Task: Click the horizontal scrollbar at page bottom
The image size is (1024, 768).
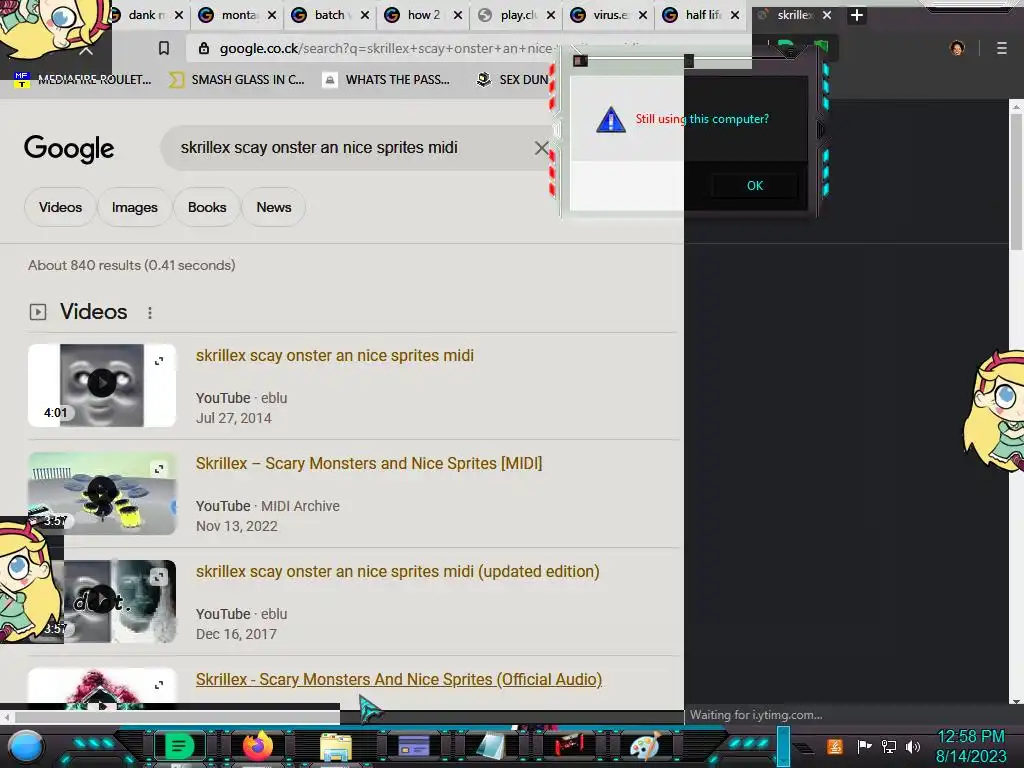Action: tap(176, 717)
